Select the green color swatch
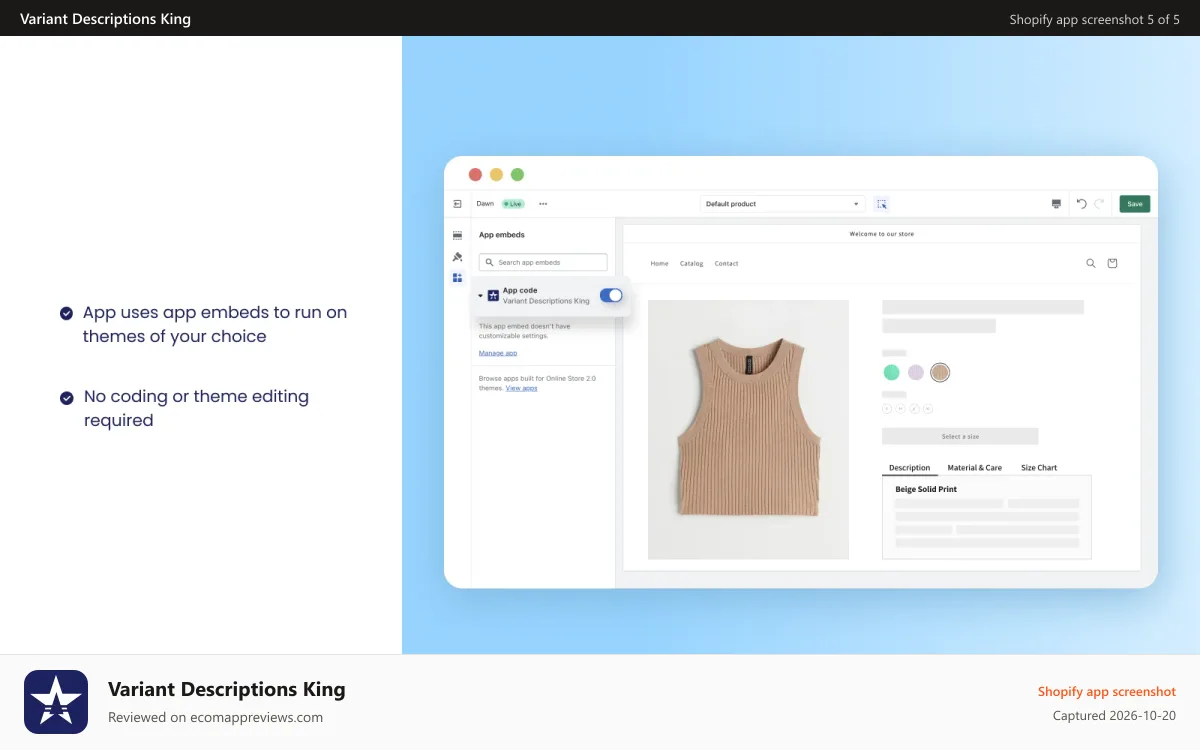Viewport: 1200px width, 750px height. point(891,373)
